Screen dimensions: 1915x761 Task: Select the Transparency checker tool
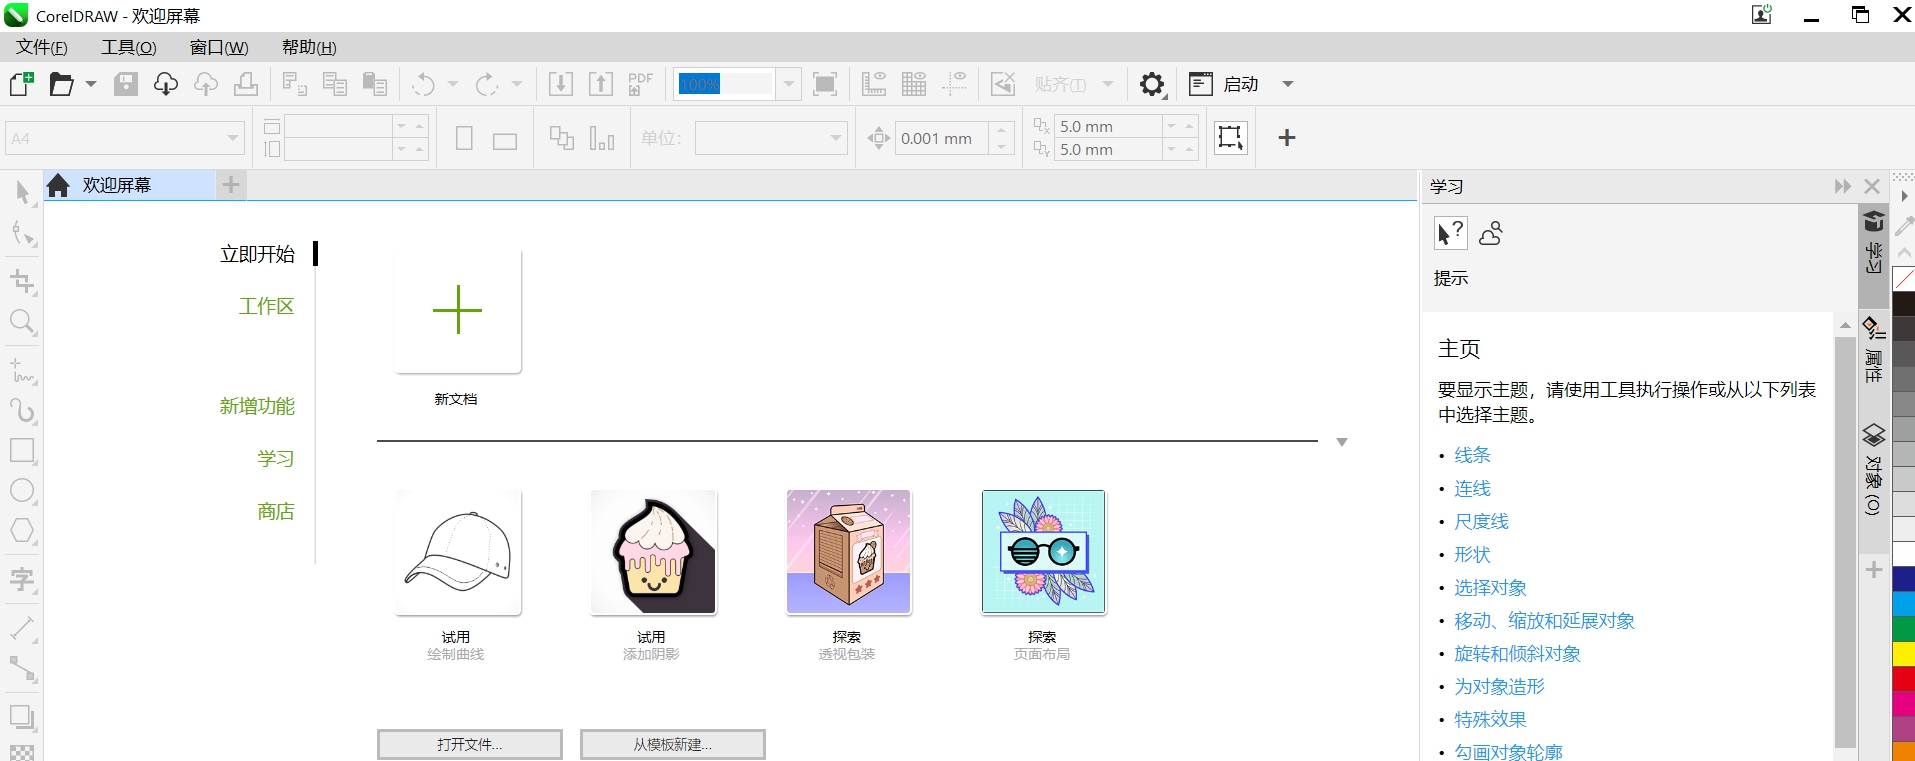[23, 752]
